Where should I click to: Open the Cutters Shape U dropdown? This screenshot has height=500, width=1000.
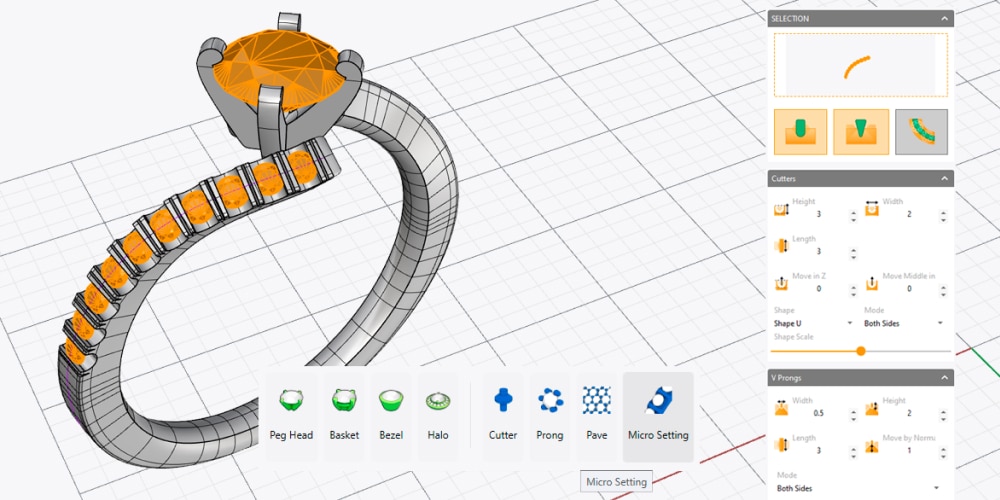point(813,323)
